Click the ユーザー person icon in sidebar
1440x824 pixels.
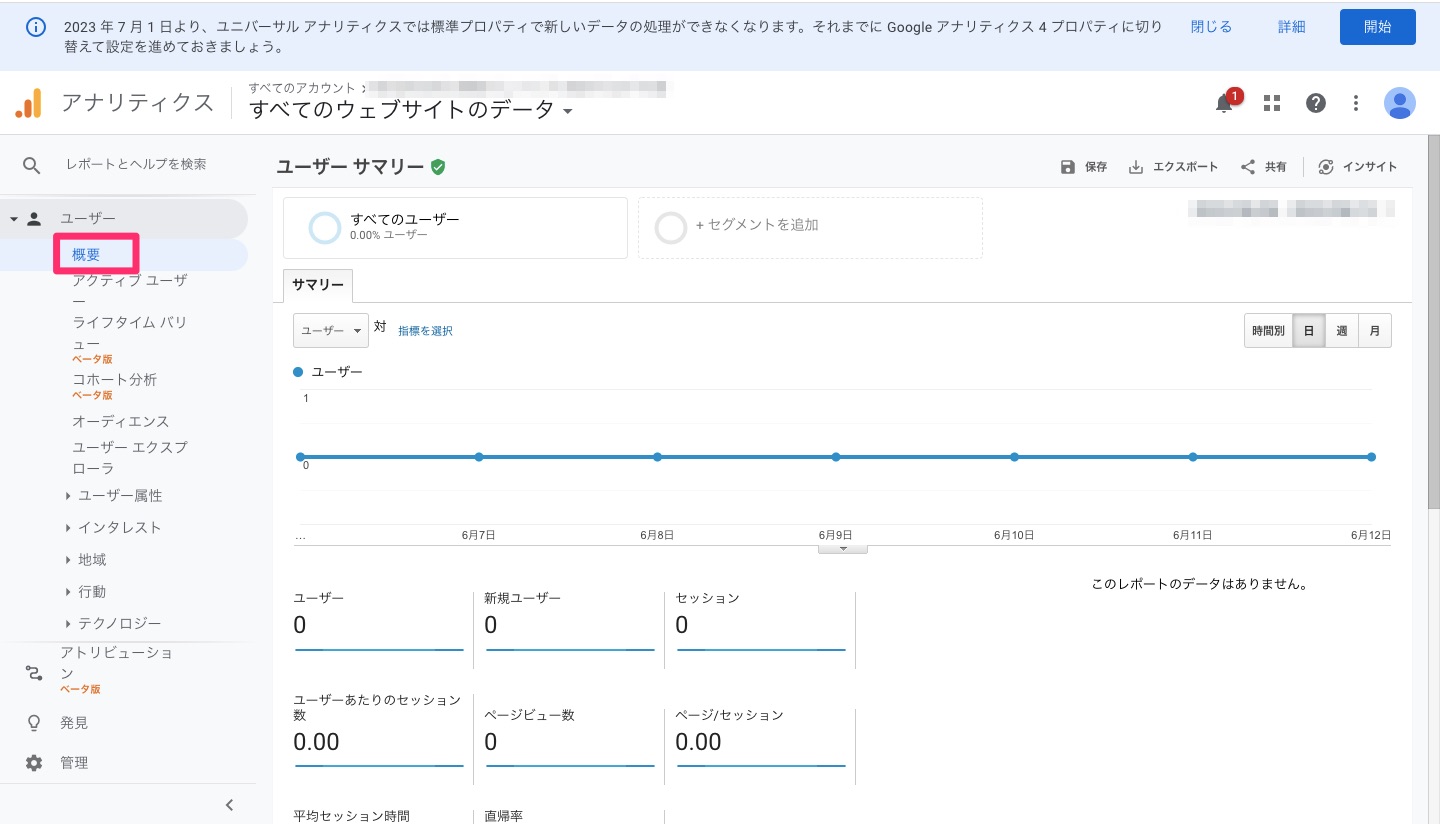coord(34,218)
